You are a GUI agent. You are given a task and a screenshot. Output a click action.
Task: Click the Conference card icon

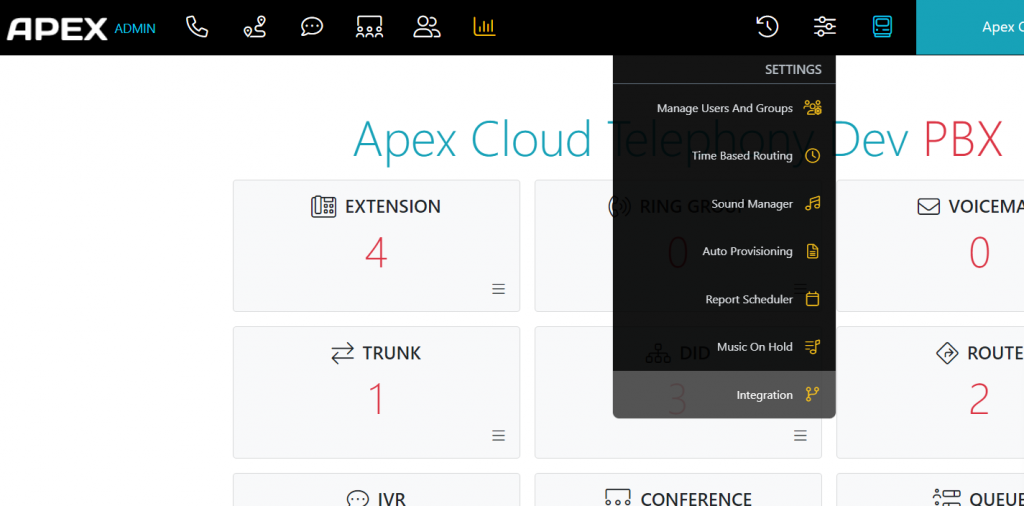618,499
